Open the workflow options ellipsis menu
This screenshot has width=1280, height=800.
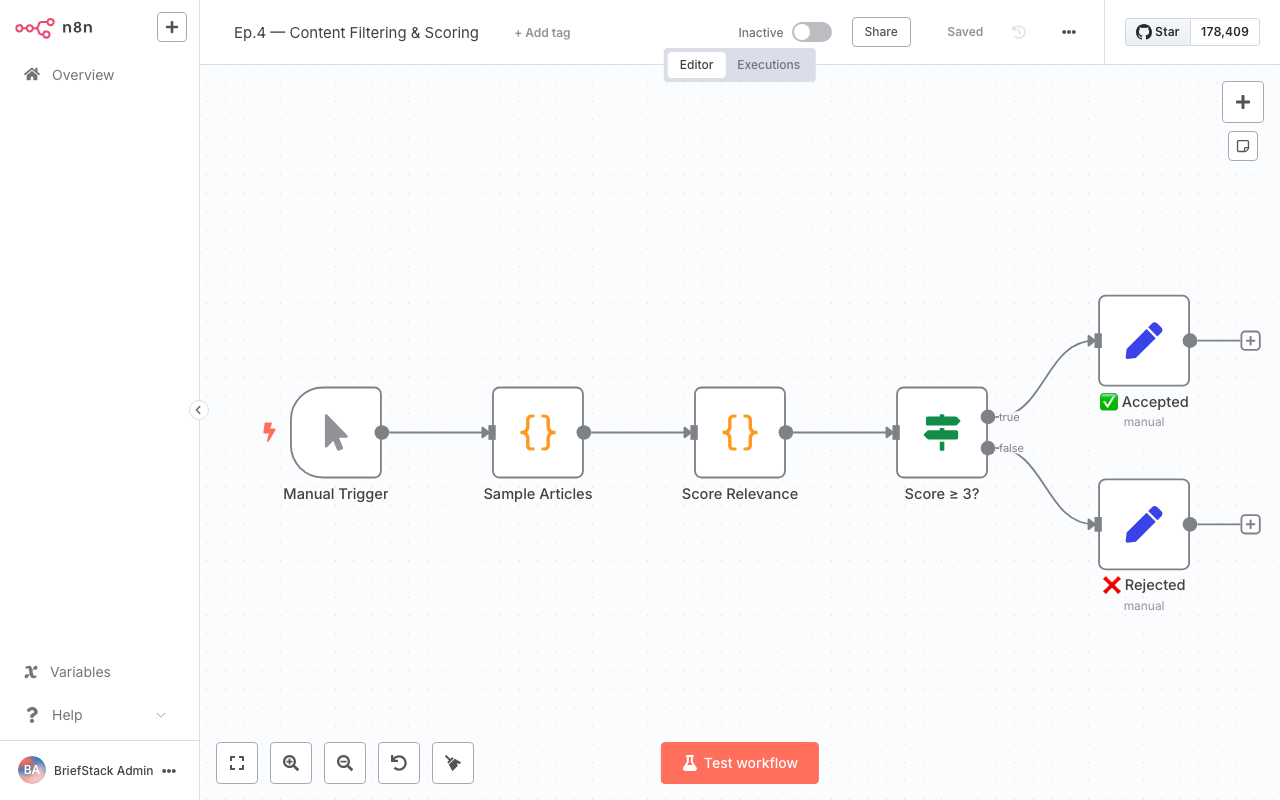1069,31
